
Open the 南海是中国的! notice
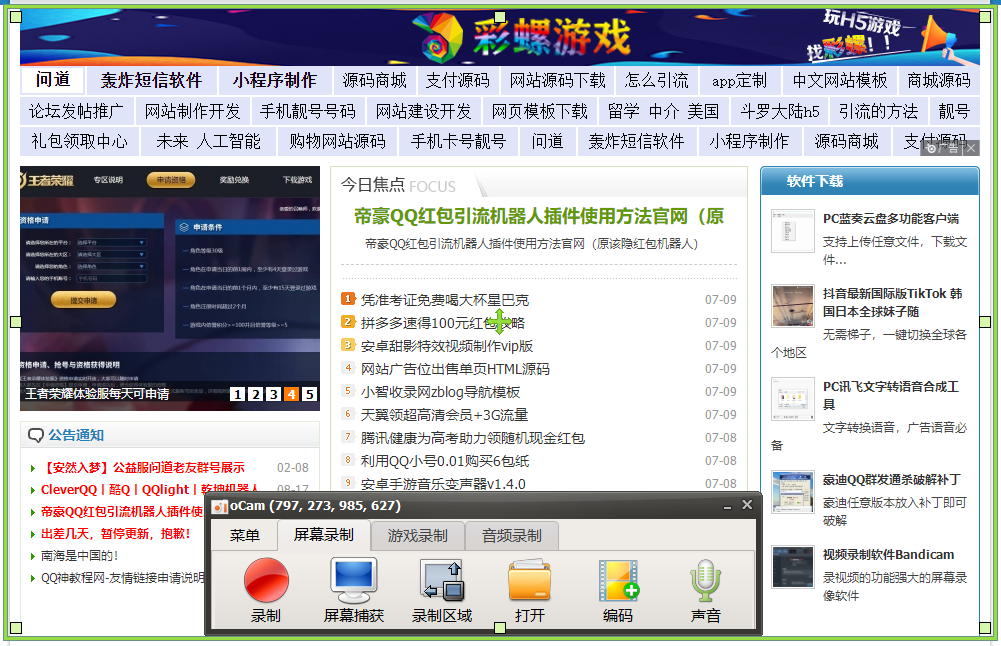click(x=80, y=556)
